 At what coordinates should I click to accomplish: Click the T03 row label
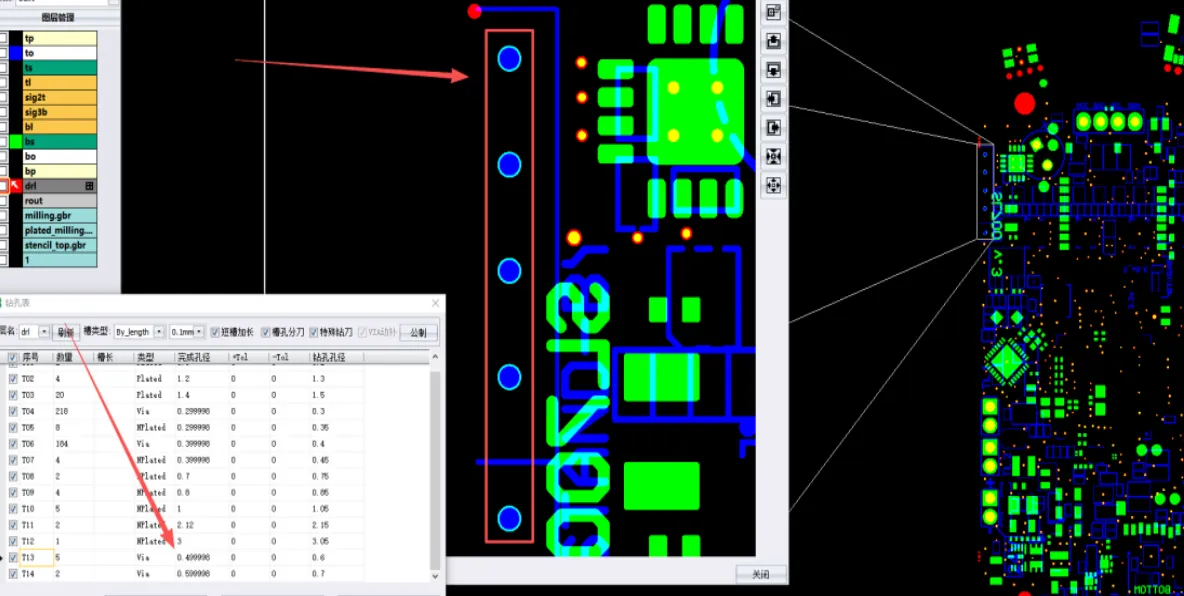28,395
